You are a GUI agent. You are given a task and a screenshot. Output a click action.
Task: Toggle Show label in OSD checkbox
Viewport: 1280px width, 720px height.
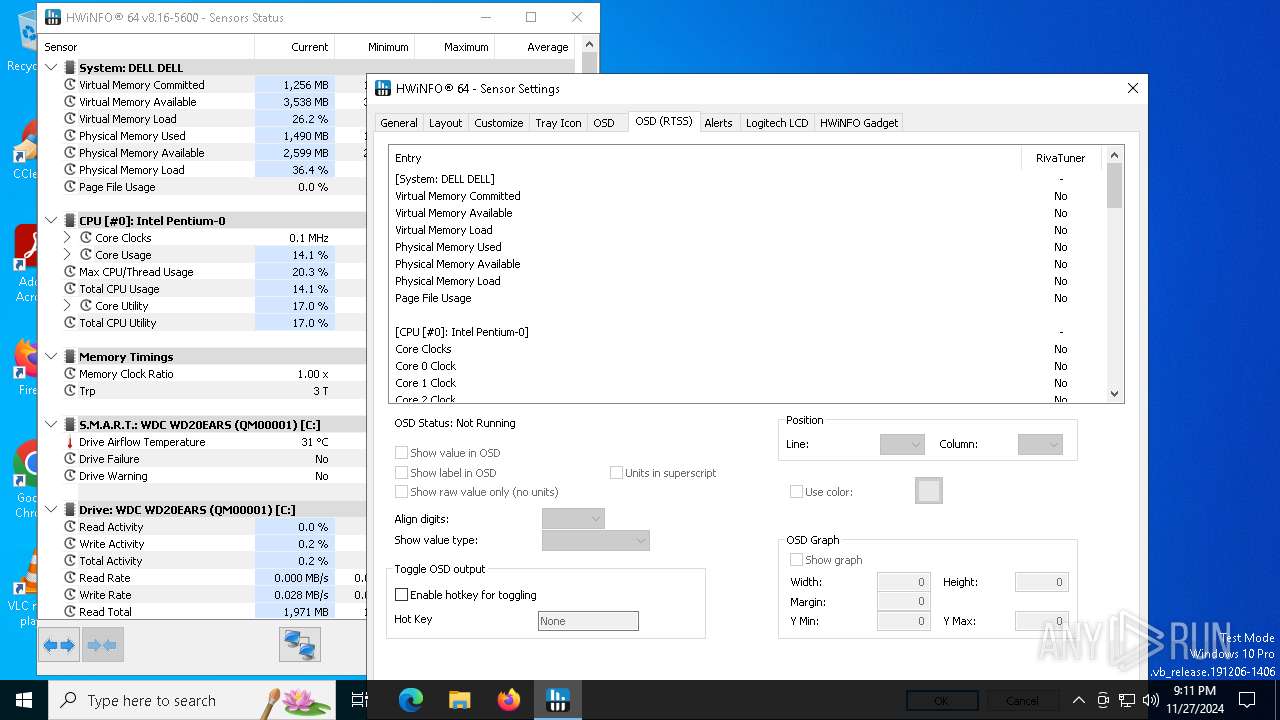click(x=401, y=473)
